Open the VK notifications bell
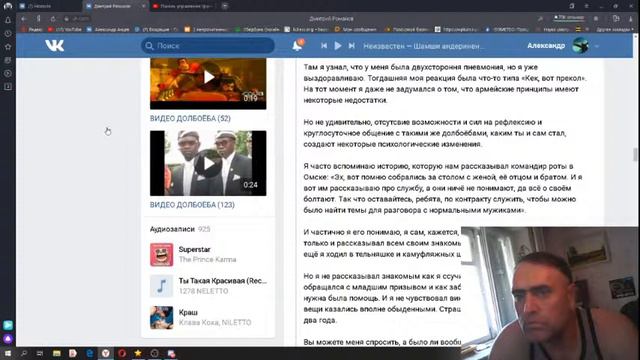The height and width of the screenshot is (360, 640). coord(298,45)
